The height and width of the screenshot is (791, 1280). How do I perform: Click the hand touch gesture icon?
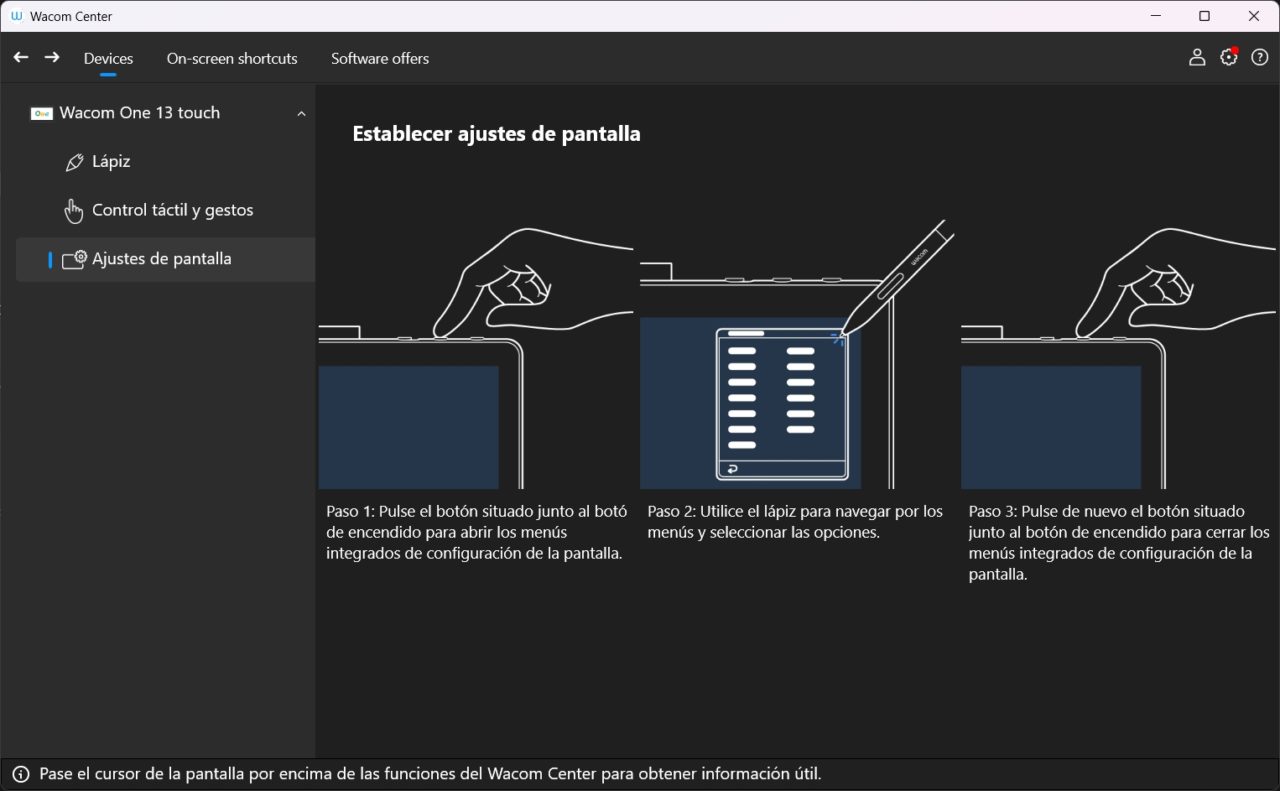73,211
